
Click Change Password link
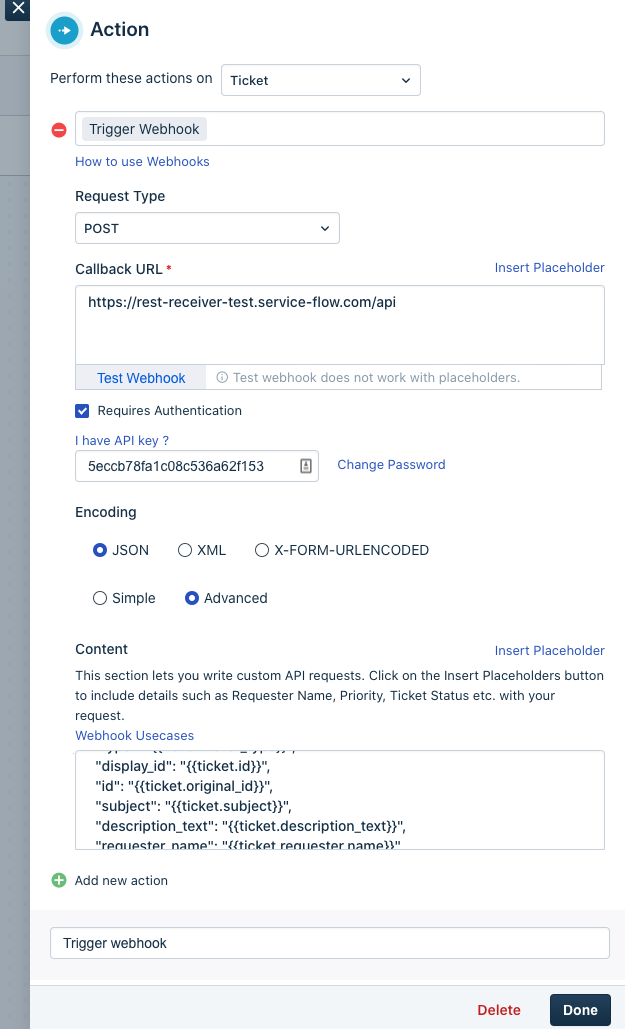click(x=391, y=465)
